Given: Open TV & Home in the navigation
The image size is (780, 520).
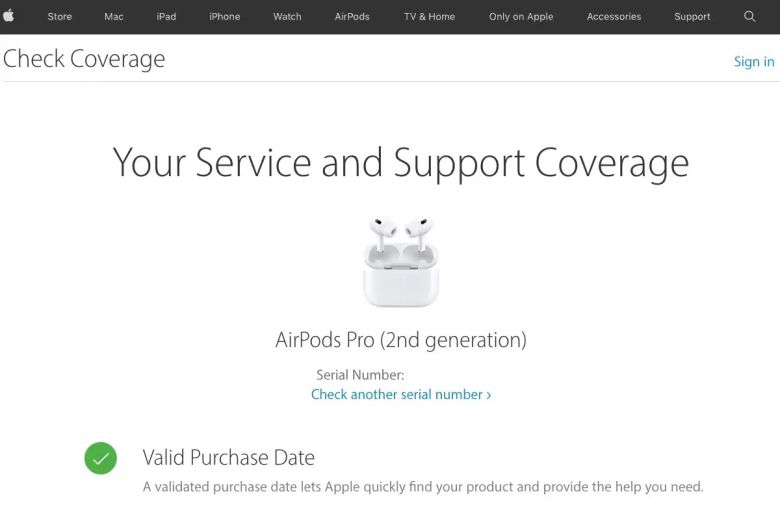Looking at the screenshot, I should (429, 17).
